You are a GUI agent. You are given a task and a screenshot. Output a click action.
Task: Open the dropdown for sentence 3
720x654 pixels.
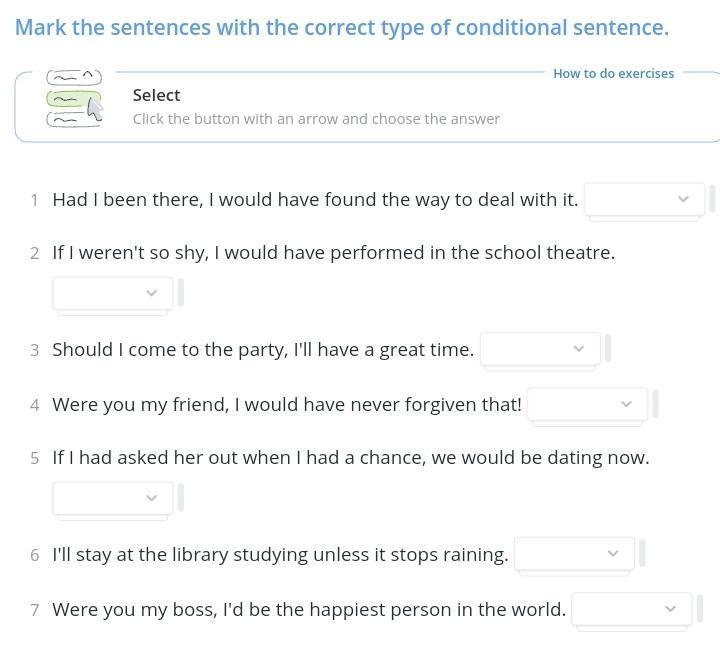[540, 349]
